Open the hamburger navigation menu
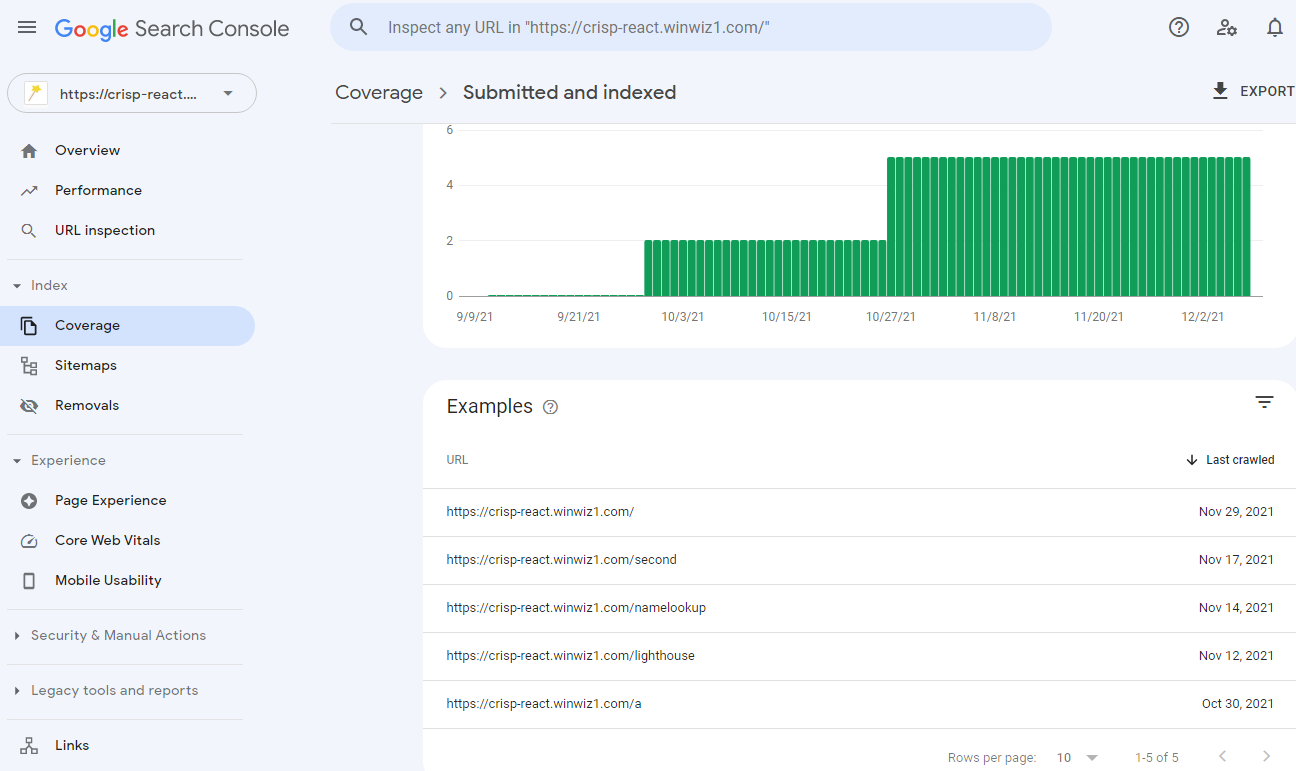 click(27, 28)
